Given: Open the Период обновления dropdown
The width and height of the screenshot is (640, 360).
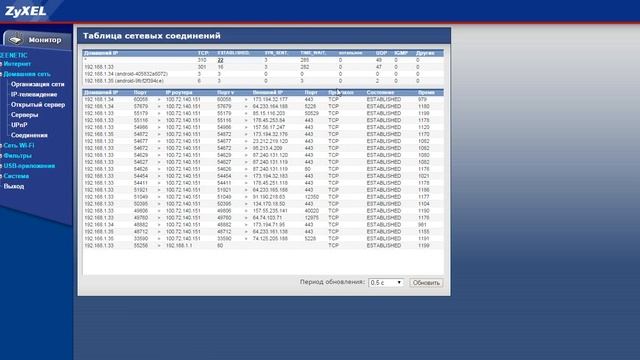Looking at the screenshot, I should click(x=386, y=282).
